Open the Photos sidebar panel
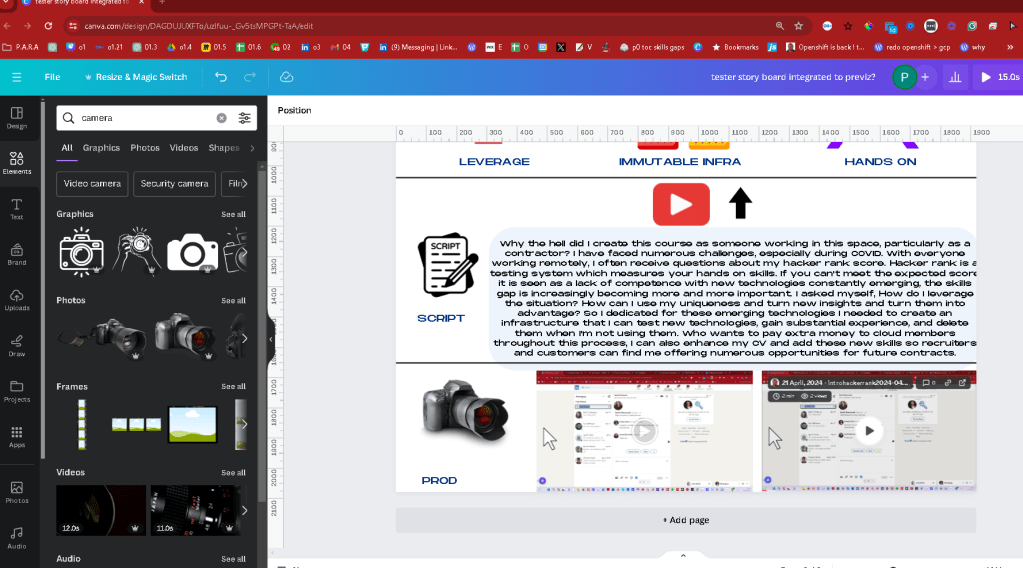The width and height of the screenshot is (1023, 568). [17, 492]
